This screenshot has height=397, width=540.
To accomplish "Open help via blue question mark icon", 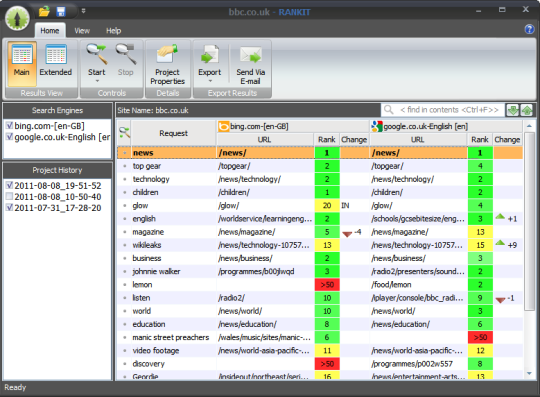I will tap(529, 29).
